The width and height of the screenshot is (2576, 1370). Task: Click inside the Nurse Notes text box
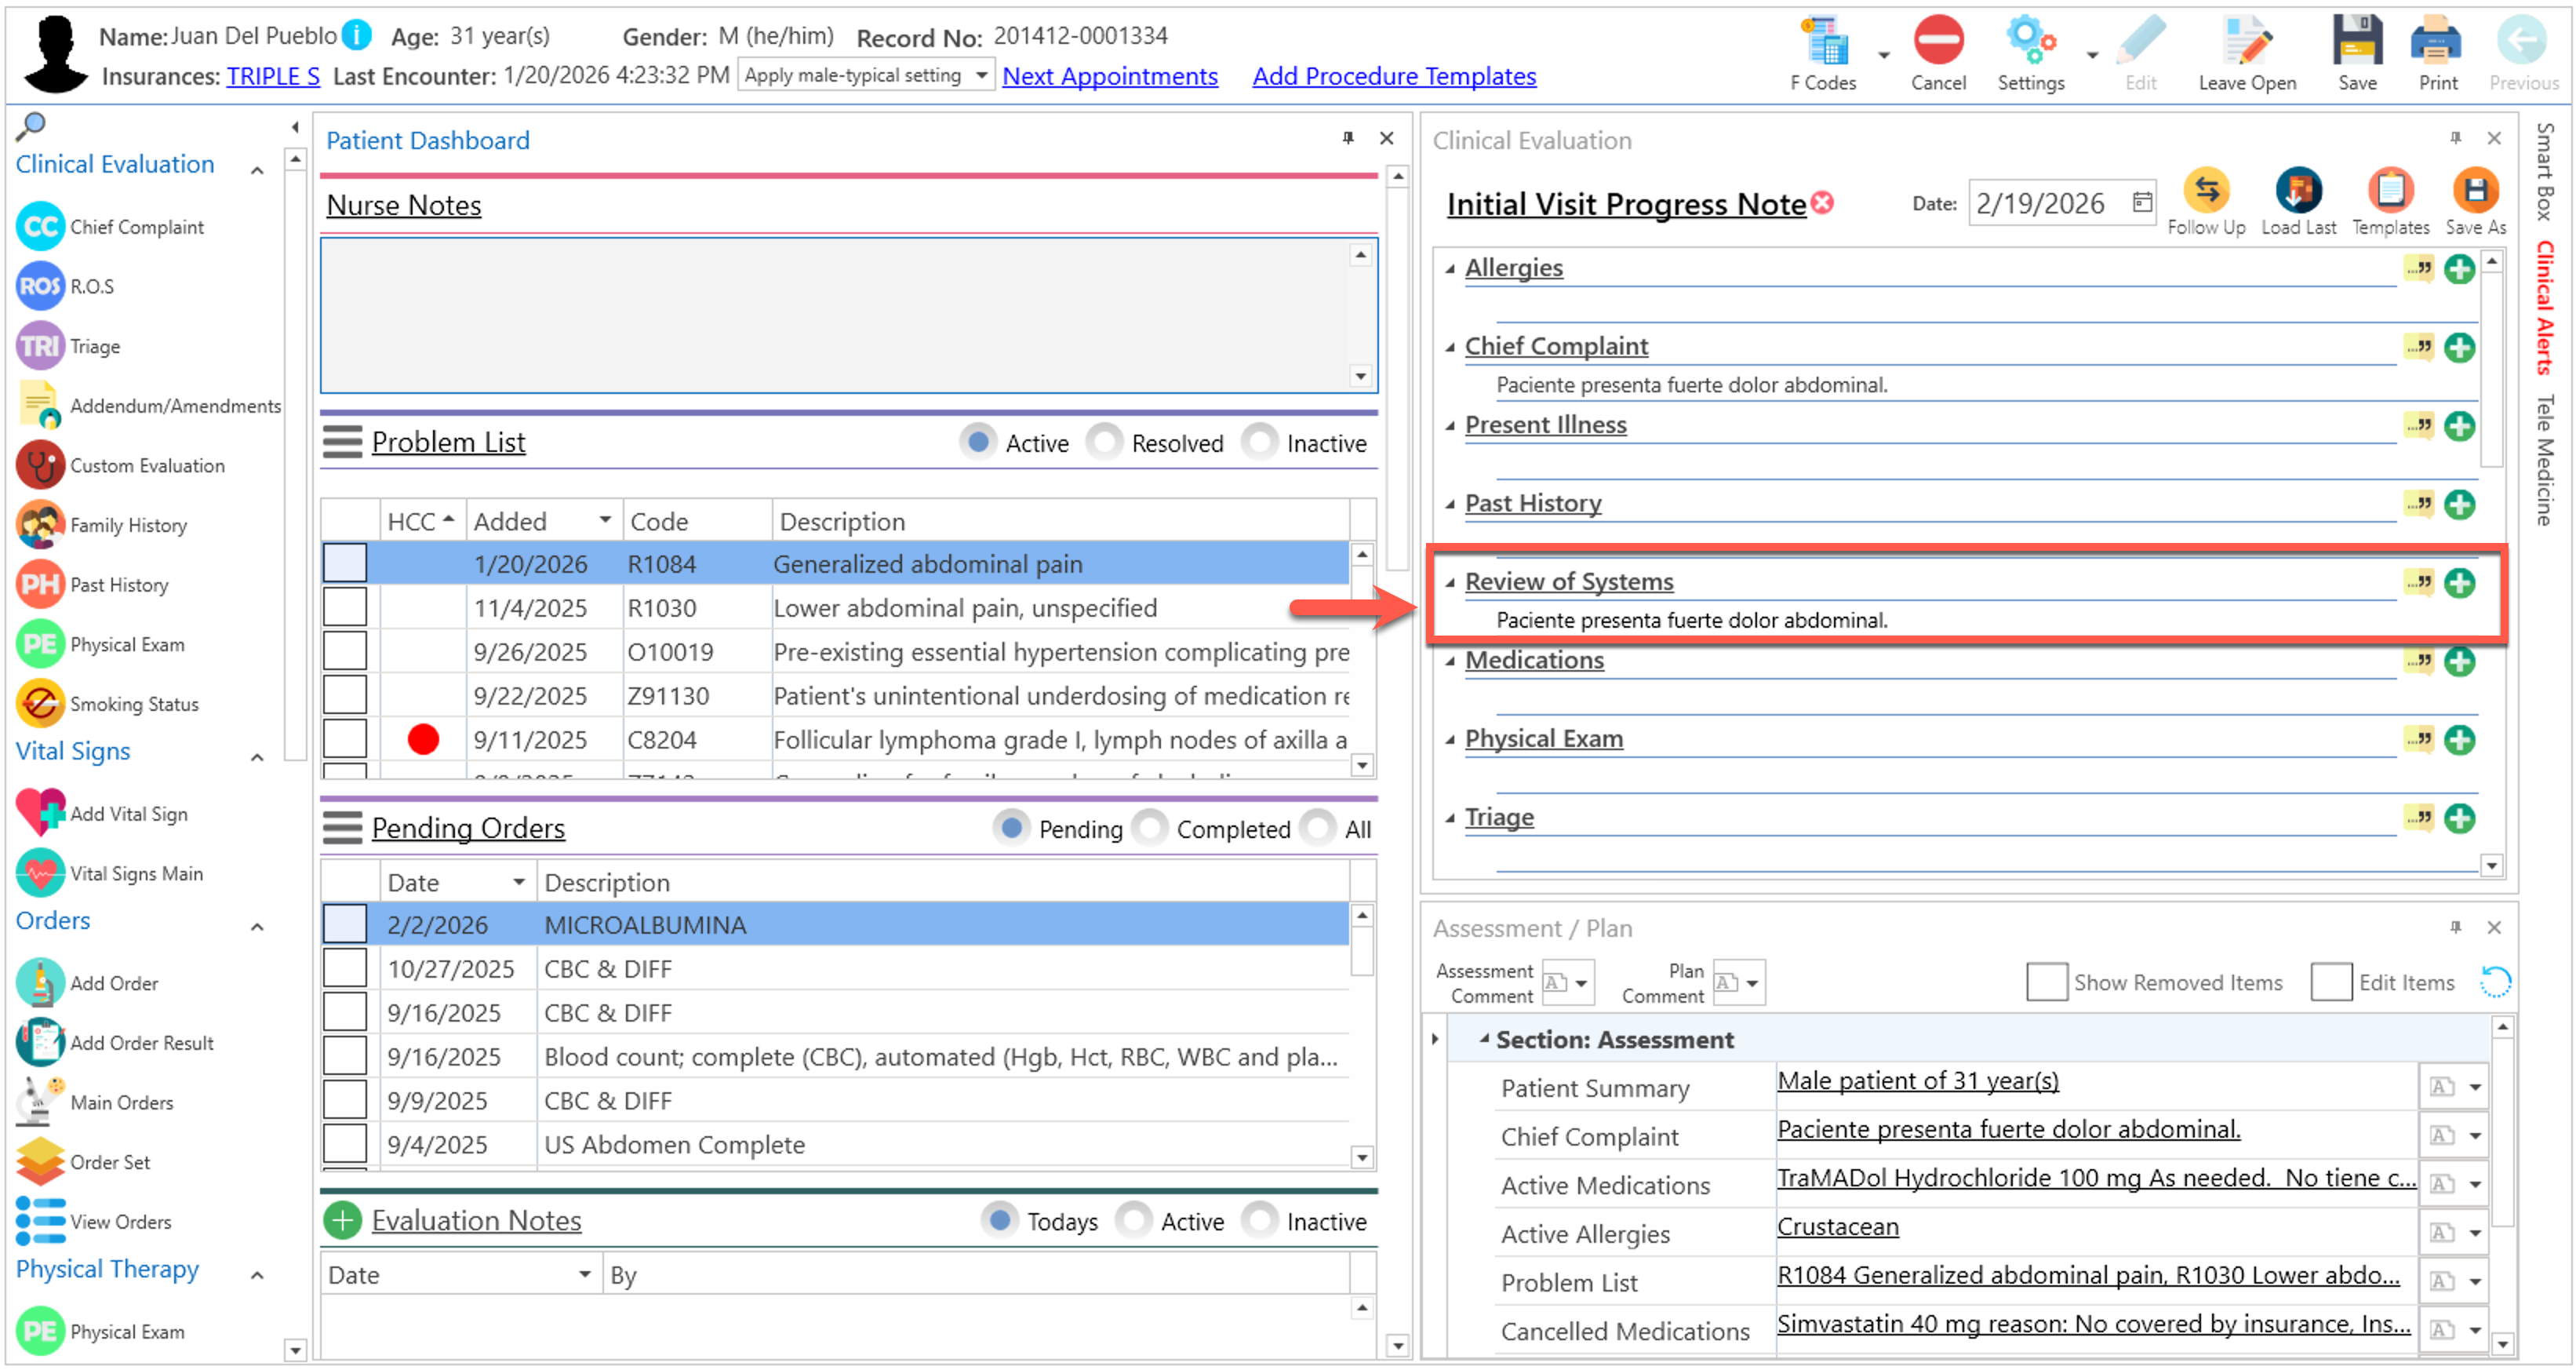tap(835, 315)
